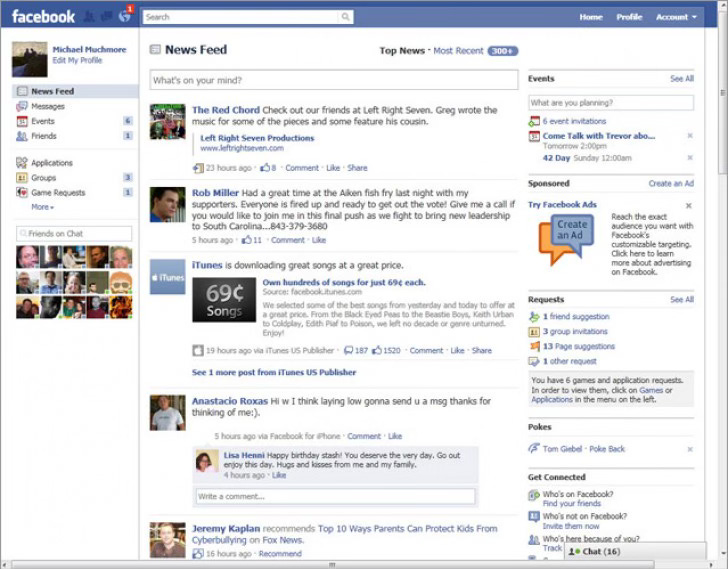Click the group invitations icon under Requests

[534, 332]
